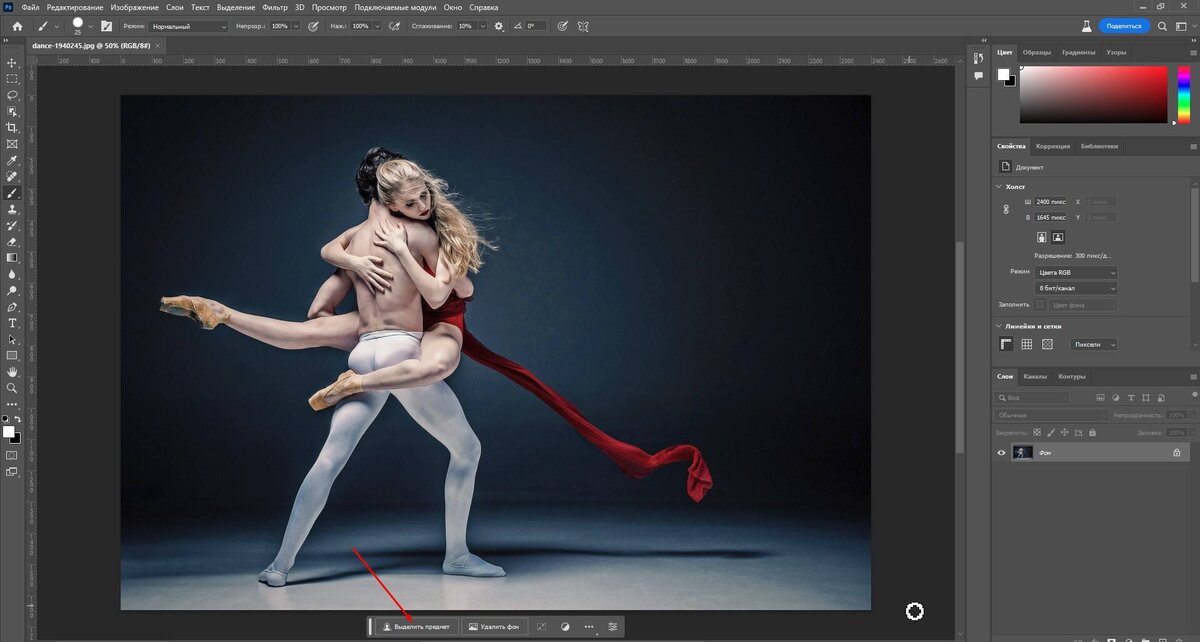Open Сглаживание 10% dropdown arrow
Image resolution: width=1200 pixels, height=642 pixels.
481,26
